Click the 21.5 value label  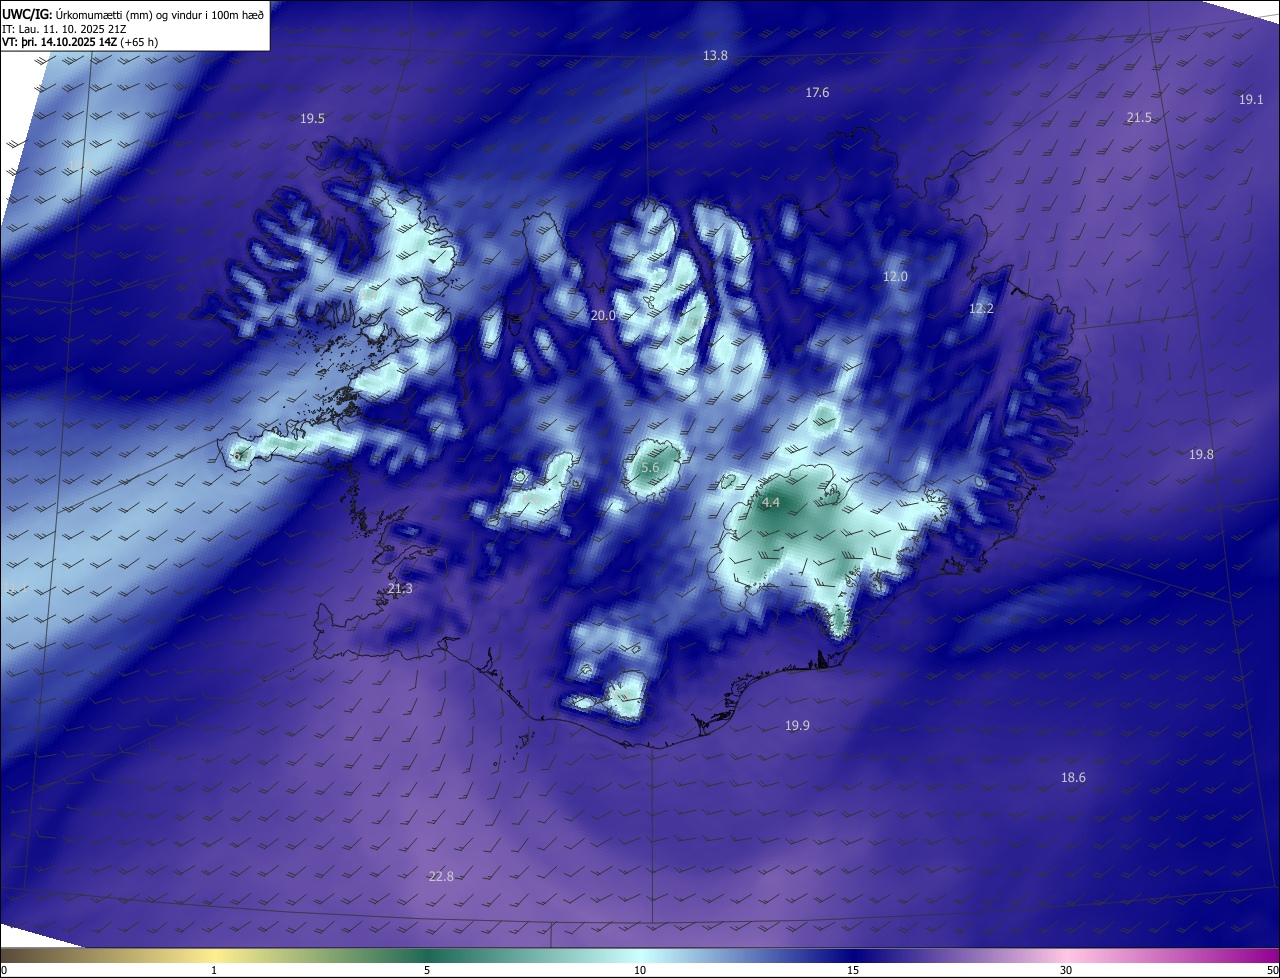pos(1139,118)
